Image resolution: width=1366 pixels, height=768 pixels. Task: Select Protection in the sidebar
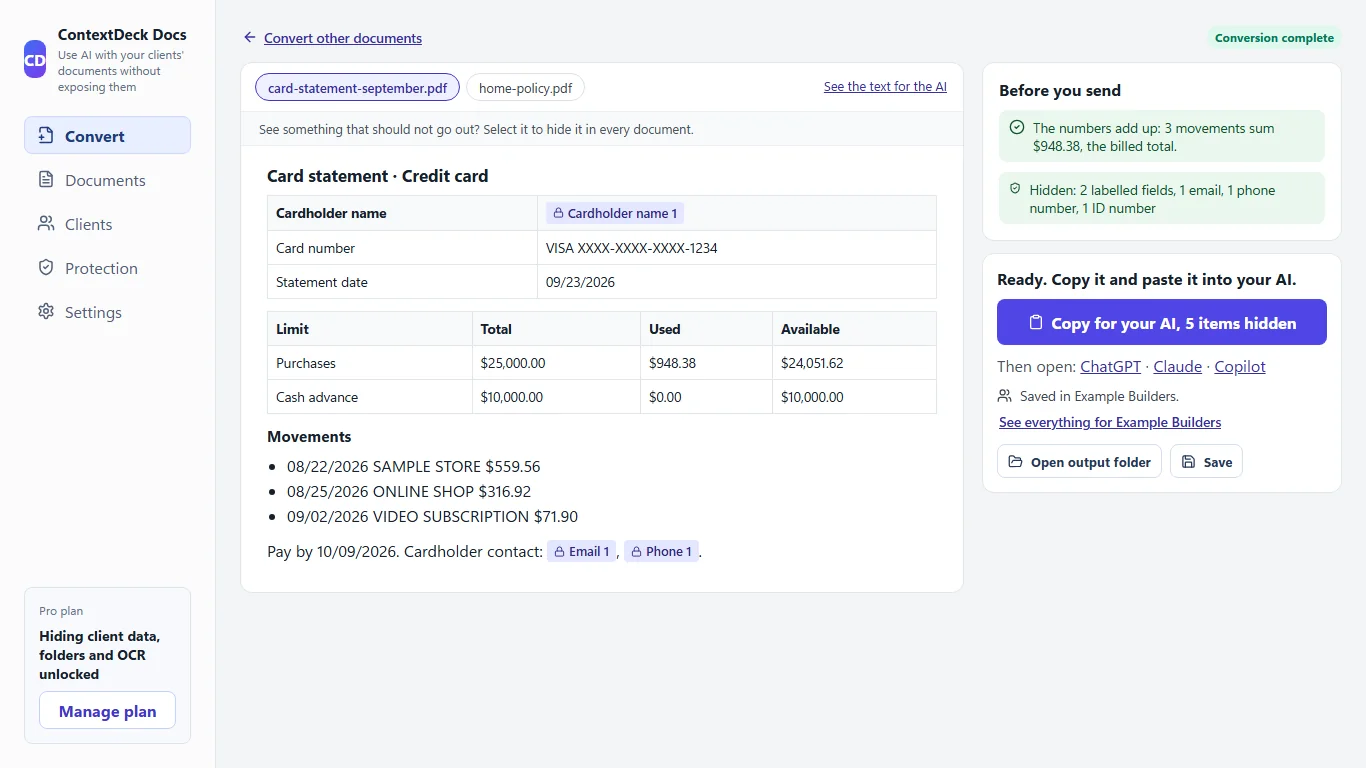(107, 268)
